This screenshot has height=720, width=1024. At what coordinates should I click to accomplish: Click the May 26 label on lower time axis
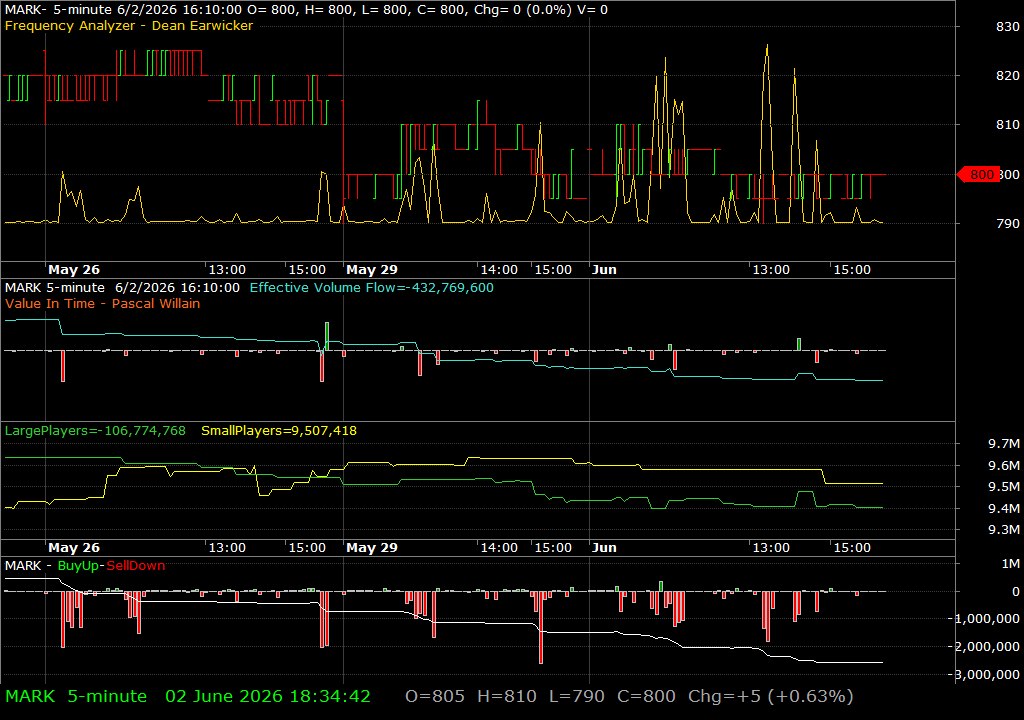tap(74, 548)
